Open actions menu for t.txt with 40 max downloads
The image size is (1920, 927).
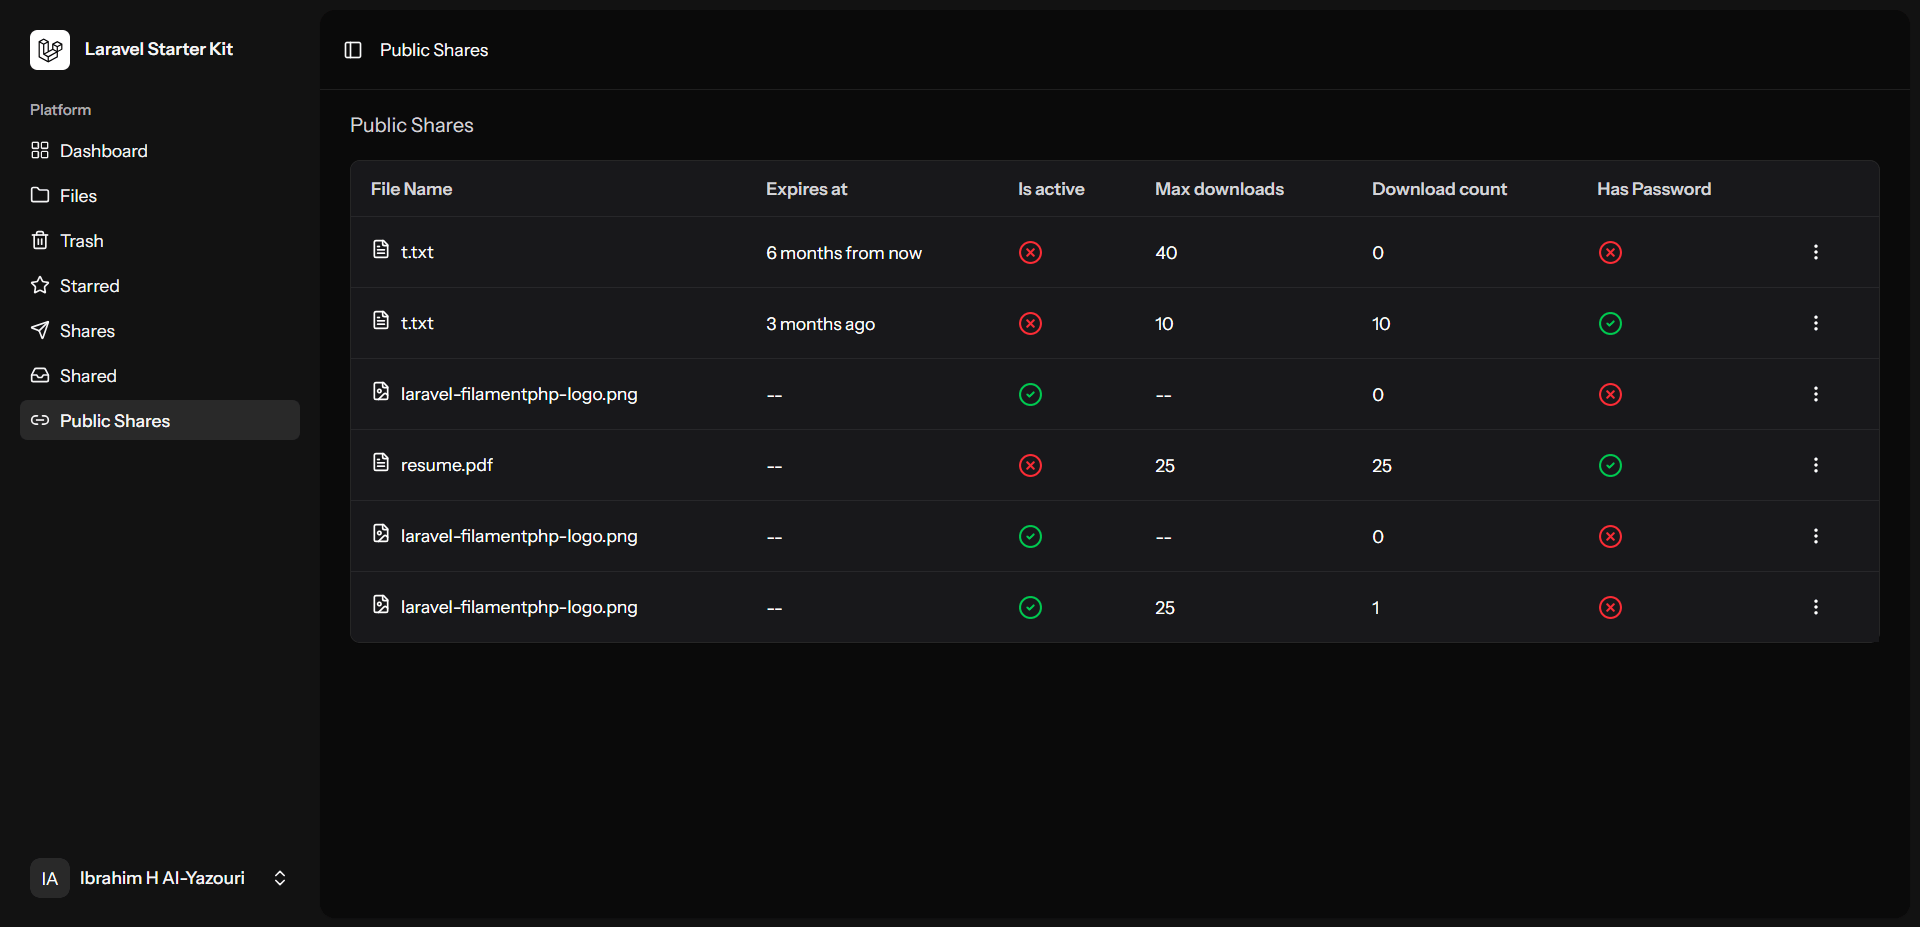click(1816, 252)
